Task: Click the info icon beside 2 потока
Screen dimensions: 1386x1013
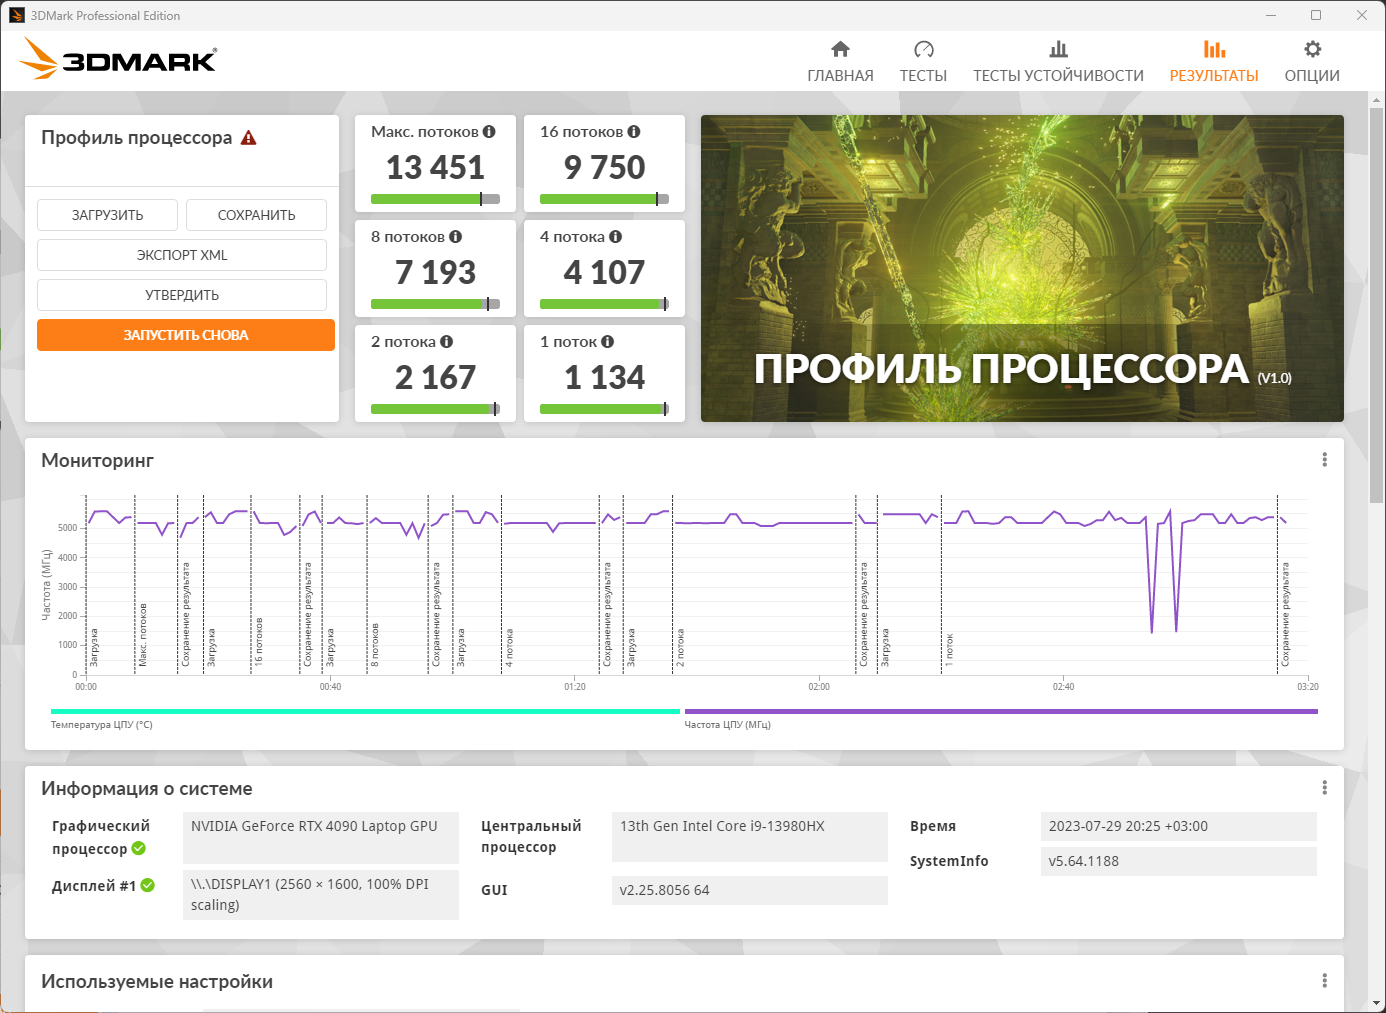Action: pos(447,342)
